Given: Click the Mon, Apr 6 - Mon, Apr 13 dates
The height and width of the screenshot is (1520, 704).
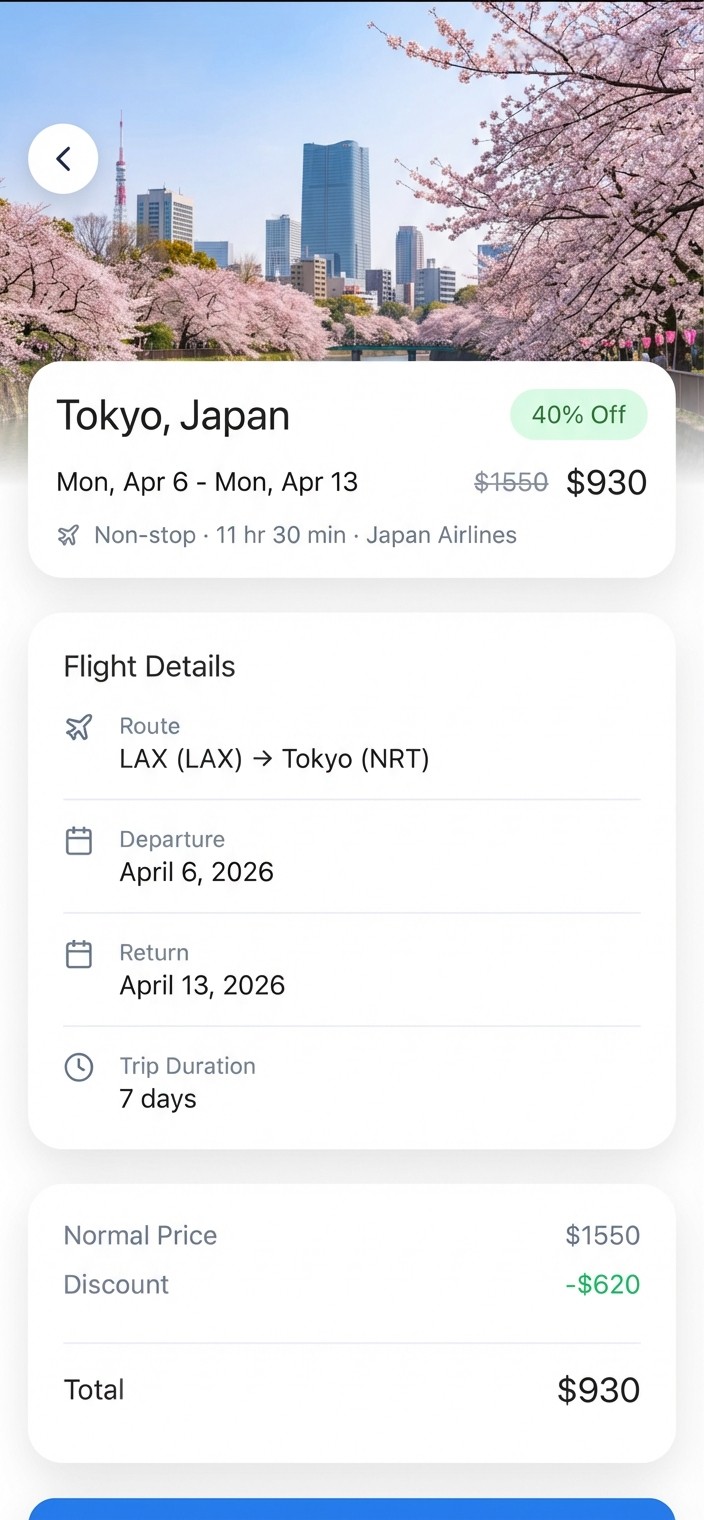Looking at the screenshot, I should tap(207, 482).
